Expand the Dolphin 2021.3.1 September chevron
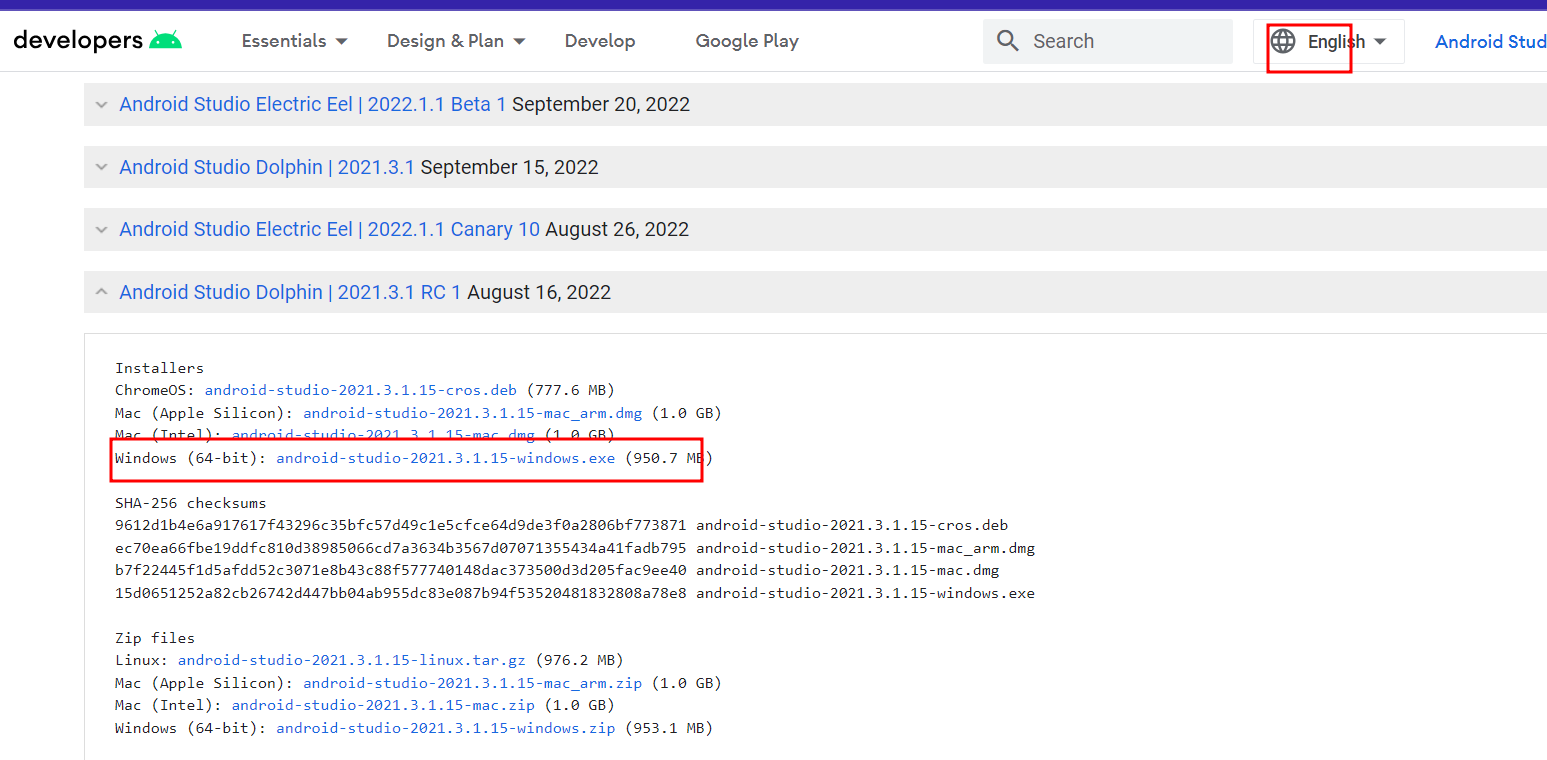 pyautogui.click(x=101, y=167)
